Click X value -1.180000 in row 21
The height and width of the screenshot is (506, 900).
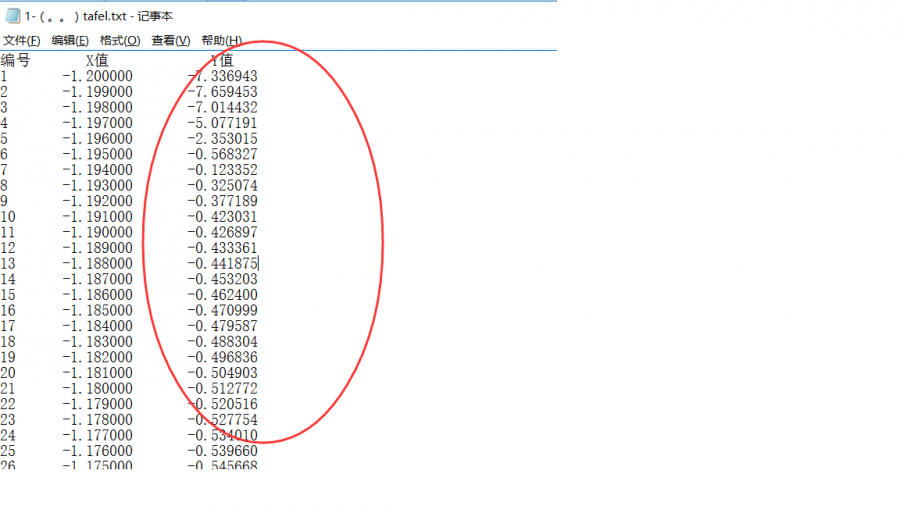coord(98,388)
